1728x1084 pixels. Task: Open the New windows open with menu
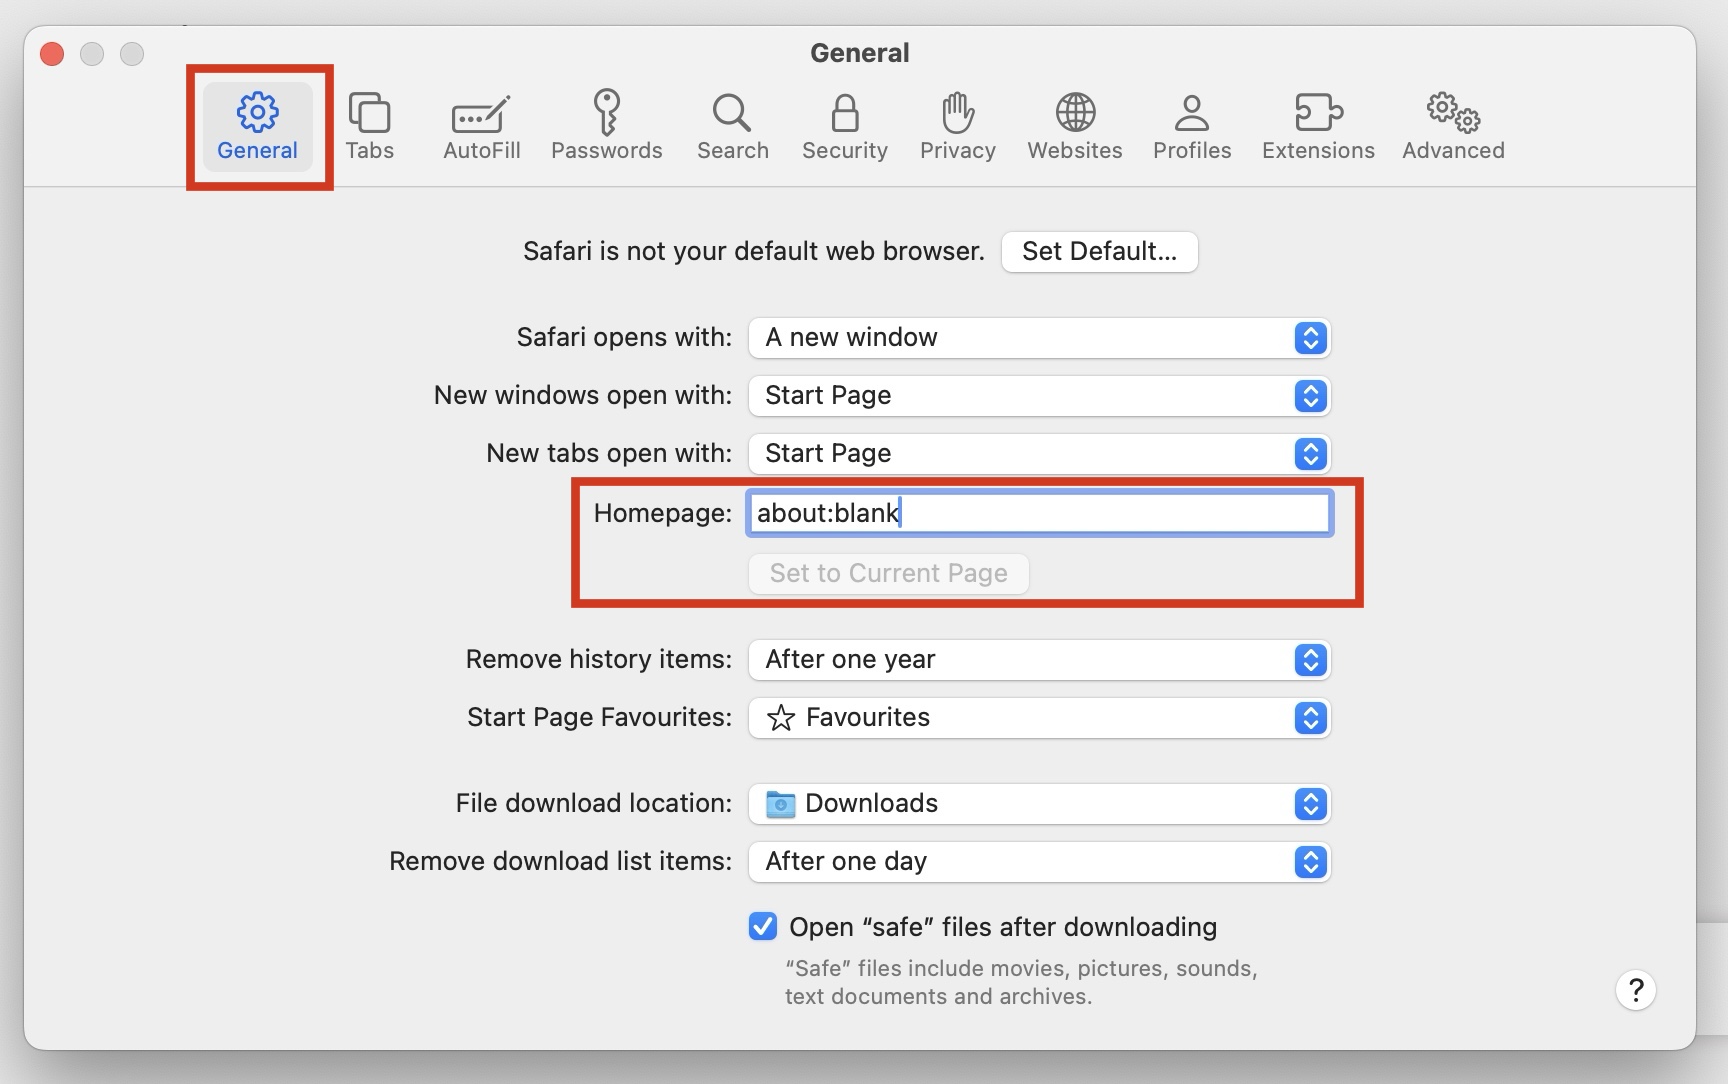[1038, 396]
